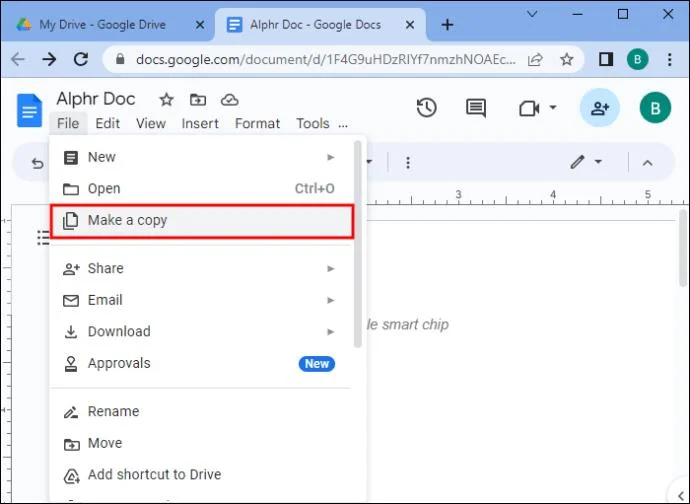Expand the Download submenu

202,331
